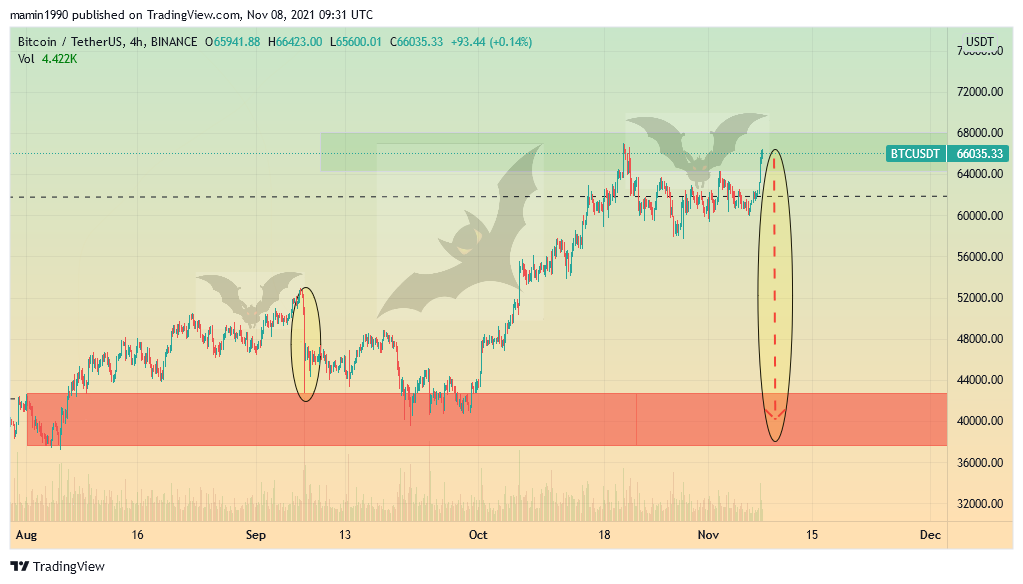Image resolution: width=1023 pixels, height=584 pixels.
Task: Click the Vol indicator label
Action: tap(26, 59)
